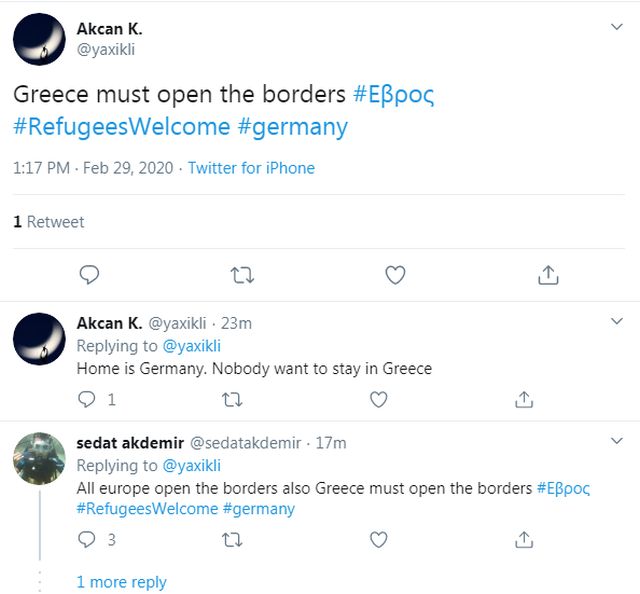
Task: Like sedat akdemir's reply tweet
Action: pyautogui.click(x=378, y=539)
